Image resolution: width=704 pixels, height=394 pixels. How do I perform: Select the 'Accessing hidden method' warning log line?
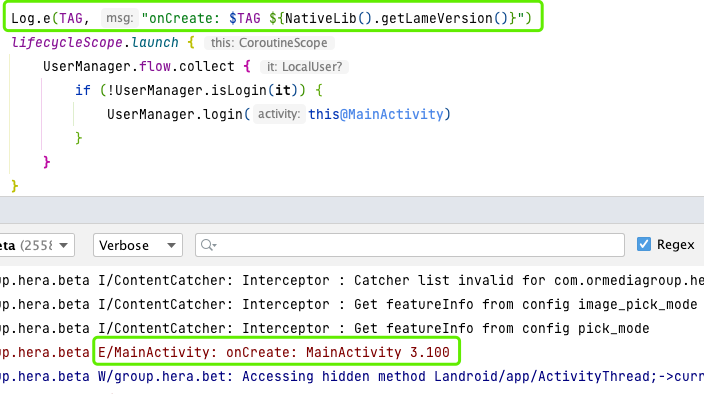pyautogui.click(x=352, y=376)
